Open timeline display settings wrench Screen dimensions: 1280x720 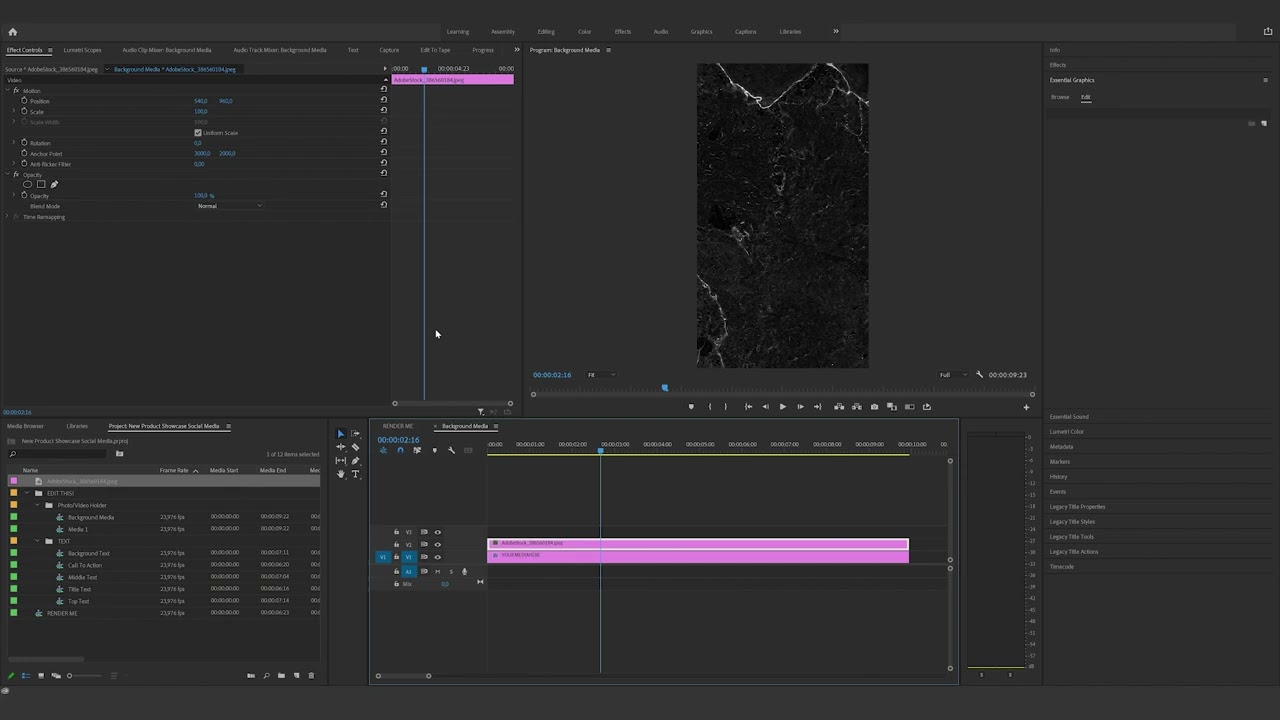click(451, 450)
